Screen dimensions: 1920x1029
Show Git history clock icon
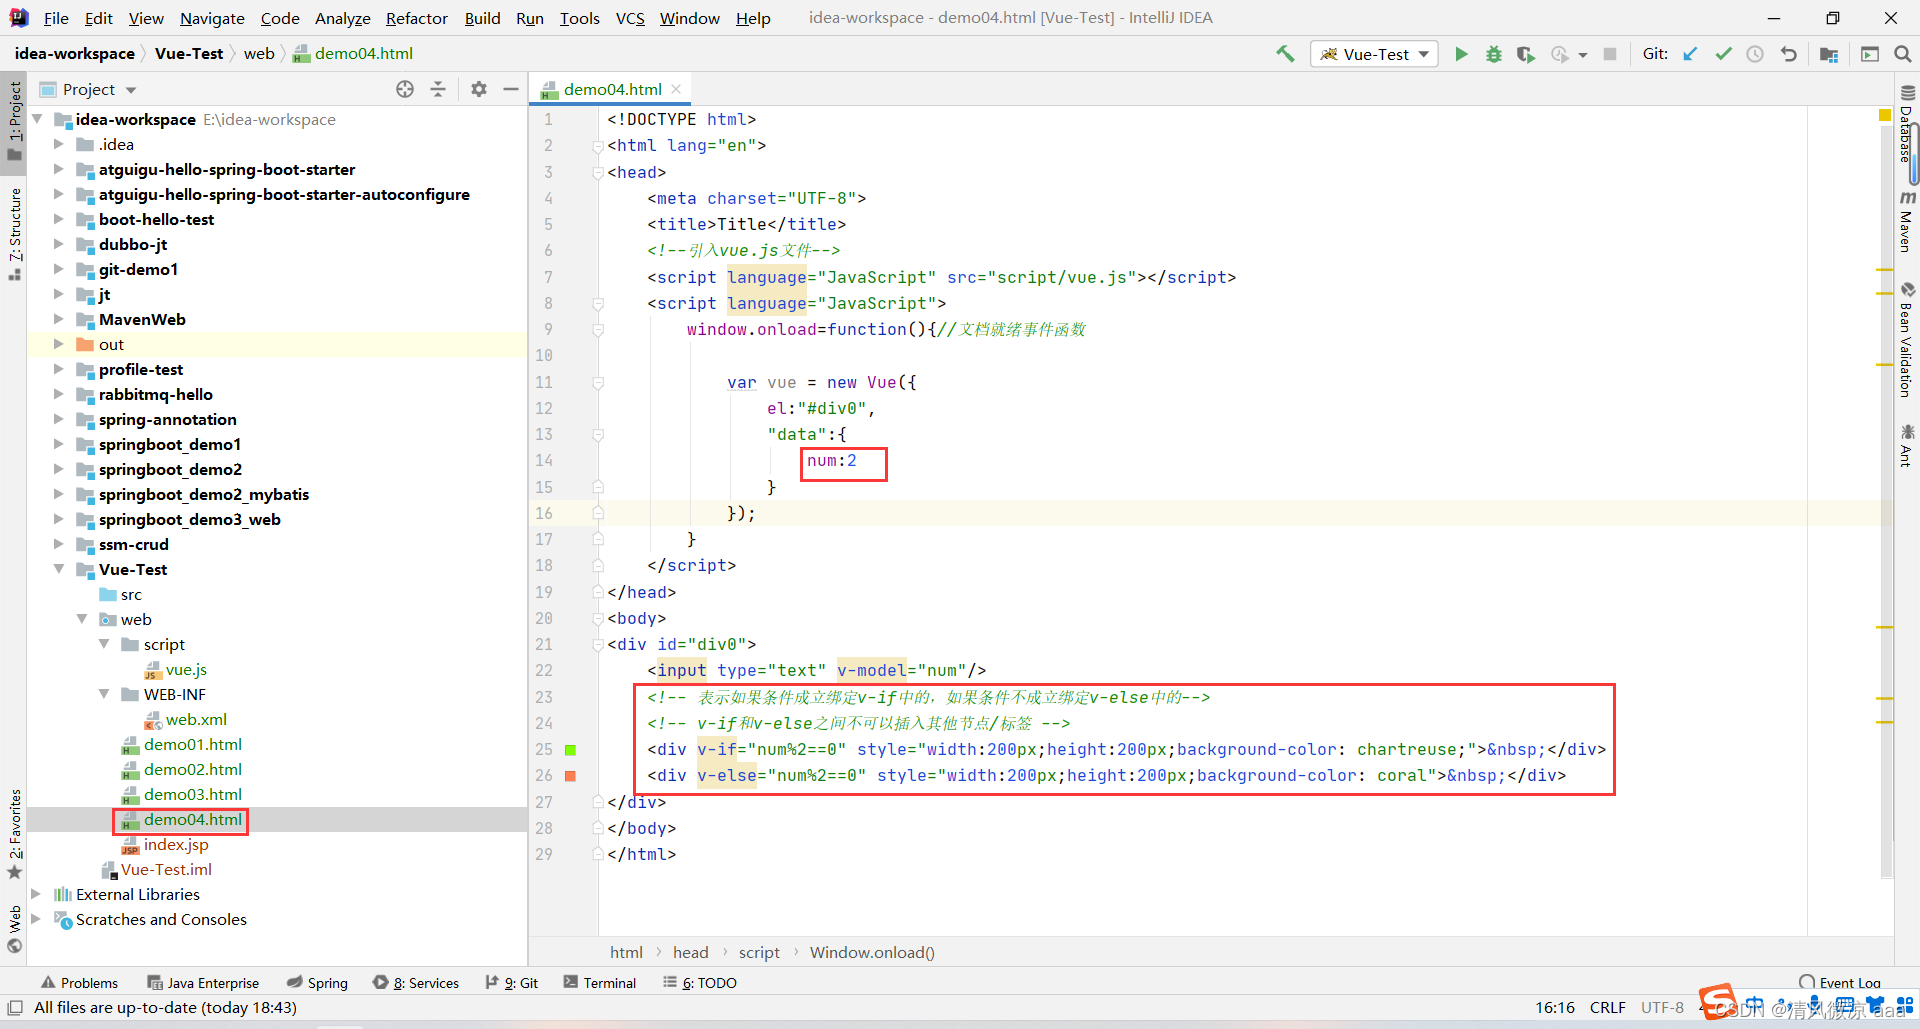pyautogui.click(x=1755, y=54)
